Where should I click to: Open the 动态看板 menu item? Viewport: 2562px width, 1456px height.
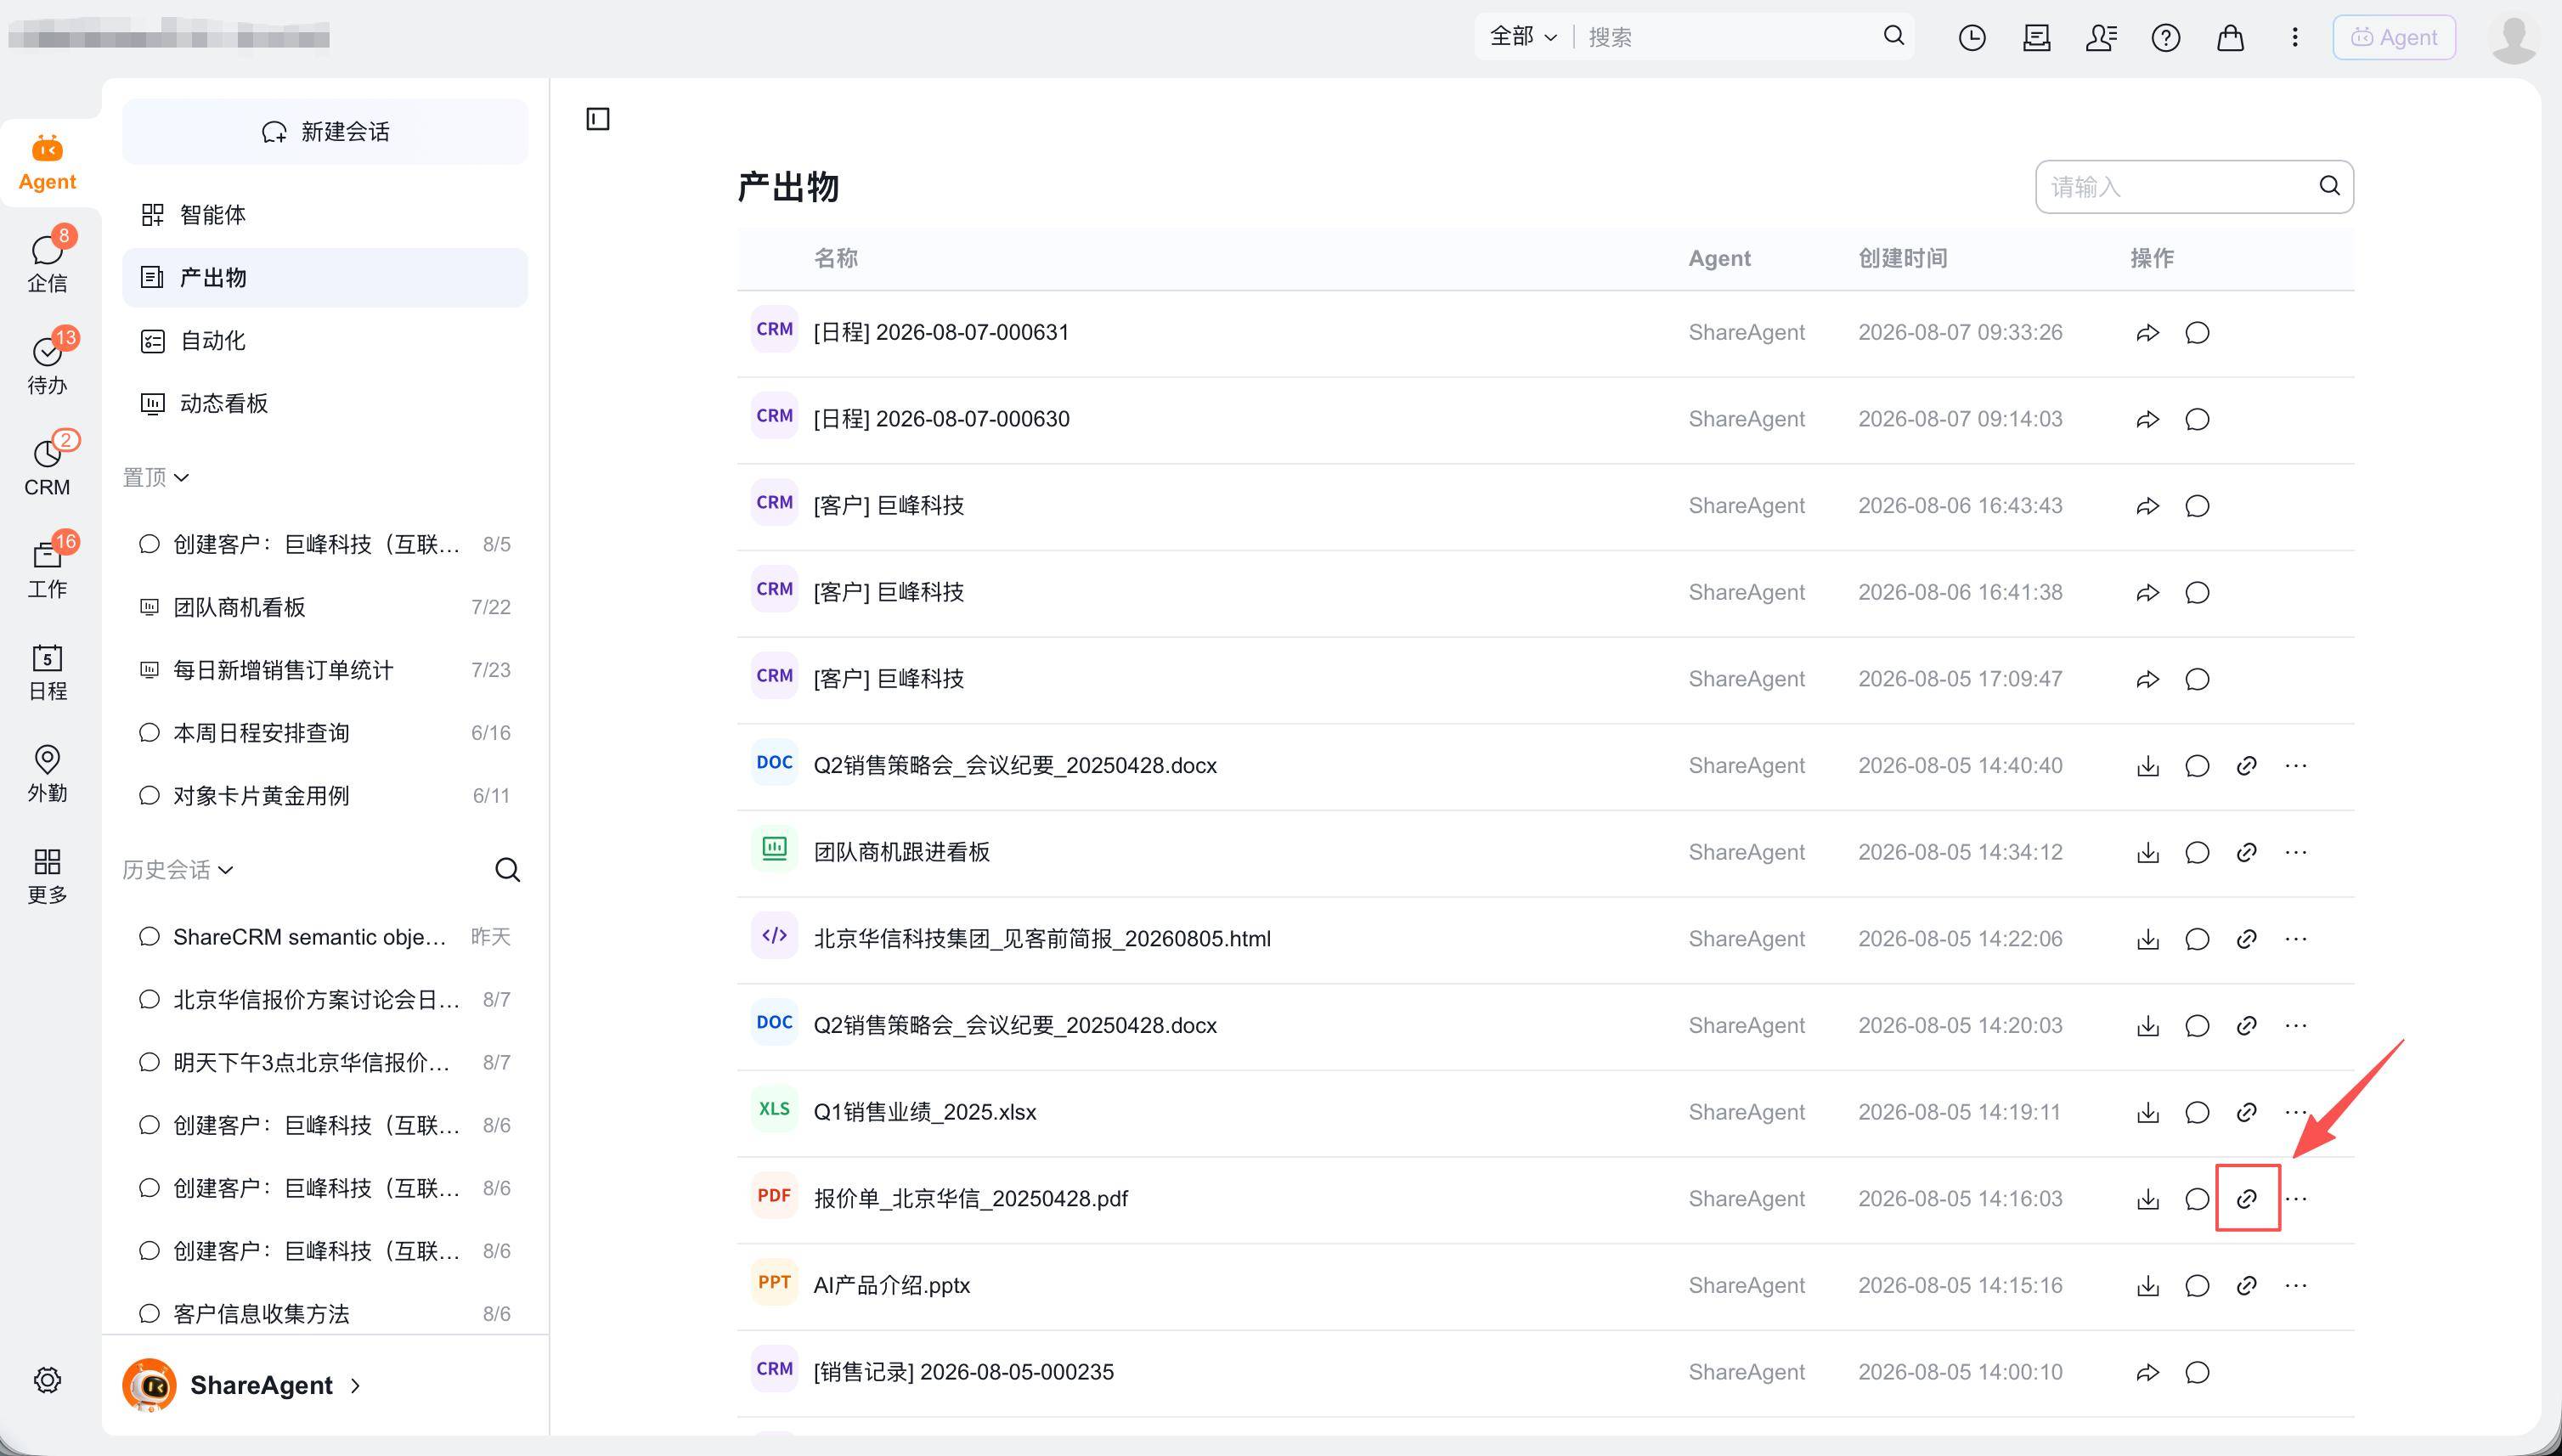point(325,404)
